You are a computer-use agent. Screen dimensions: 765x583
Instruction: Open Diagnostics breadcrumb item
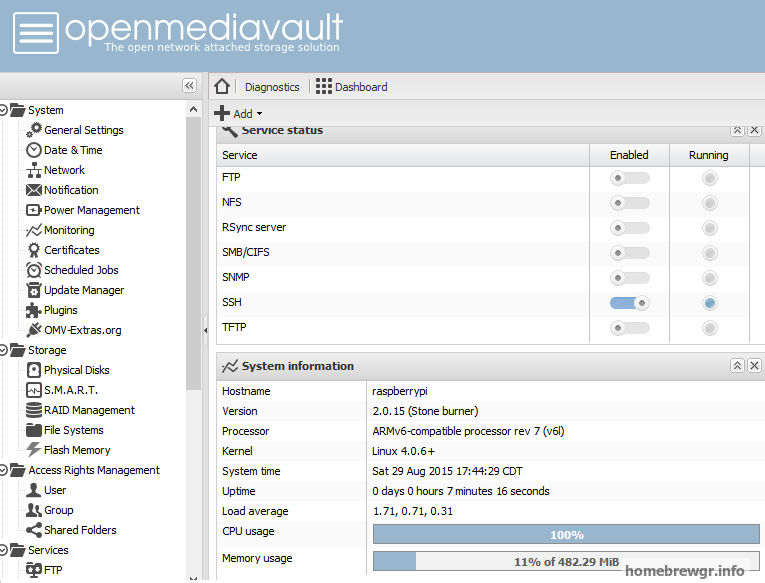272,87
